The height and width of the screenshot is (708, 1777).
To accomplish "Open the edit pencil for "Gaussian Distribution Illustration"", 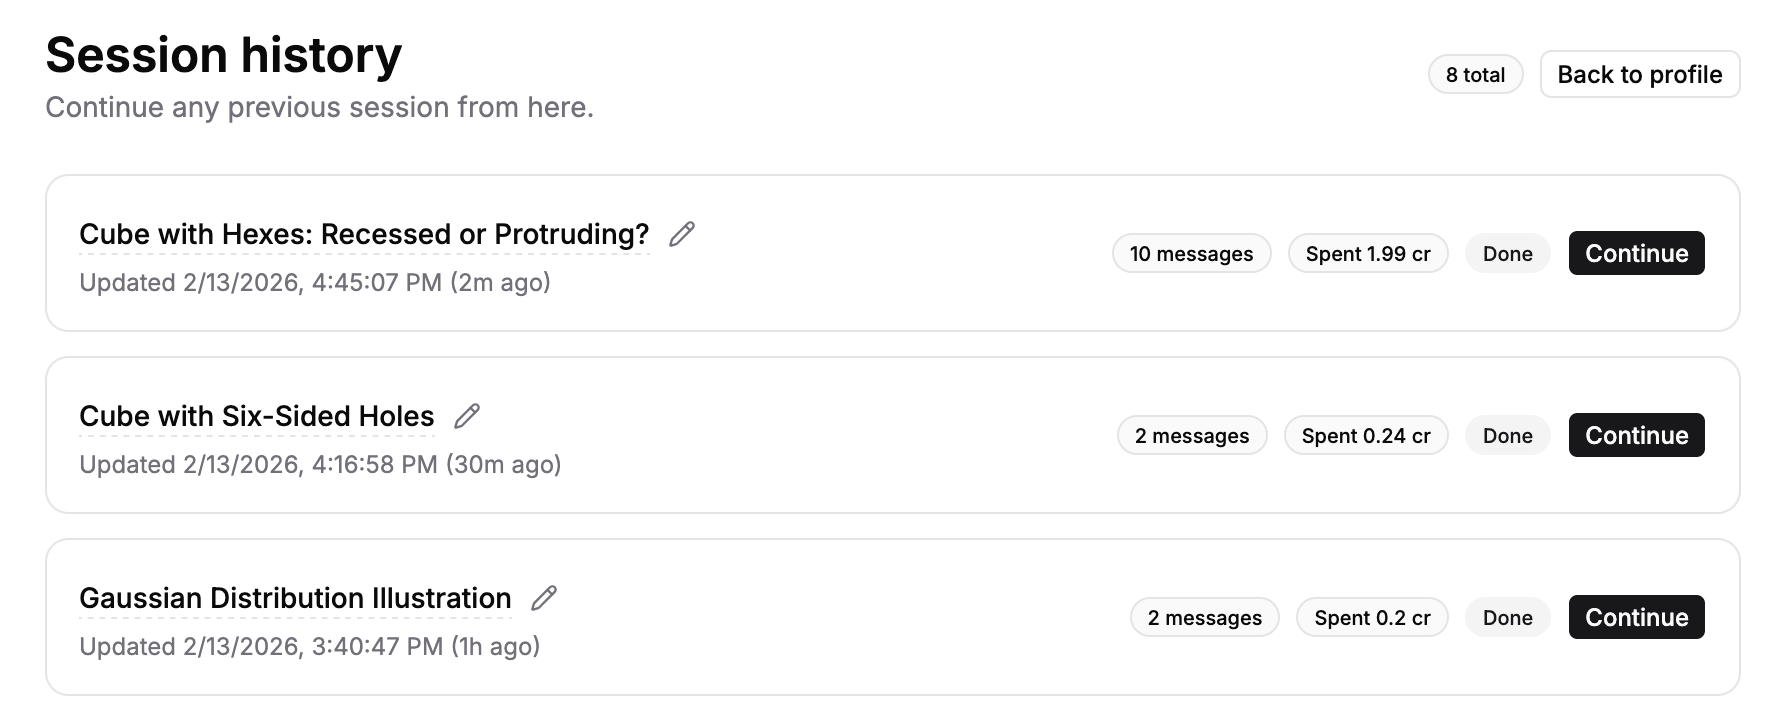I will click(543, 599).
